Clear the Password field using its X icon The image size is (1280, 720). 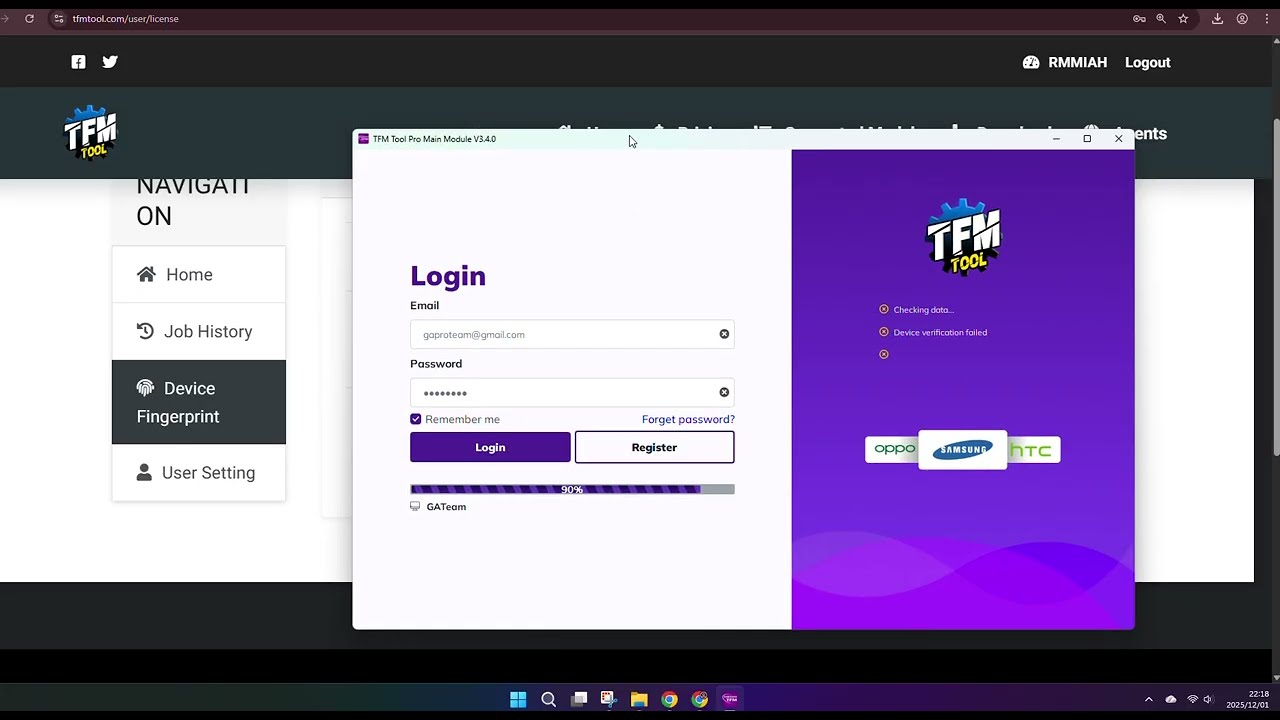click(x=724, y=392)
